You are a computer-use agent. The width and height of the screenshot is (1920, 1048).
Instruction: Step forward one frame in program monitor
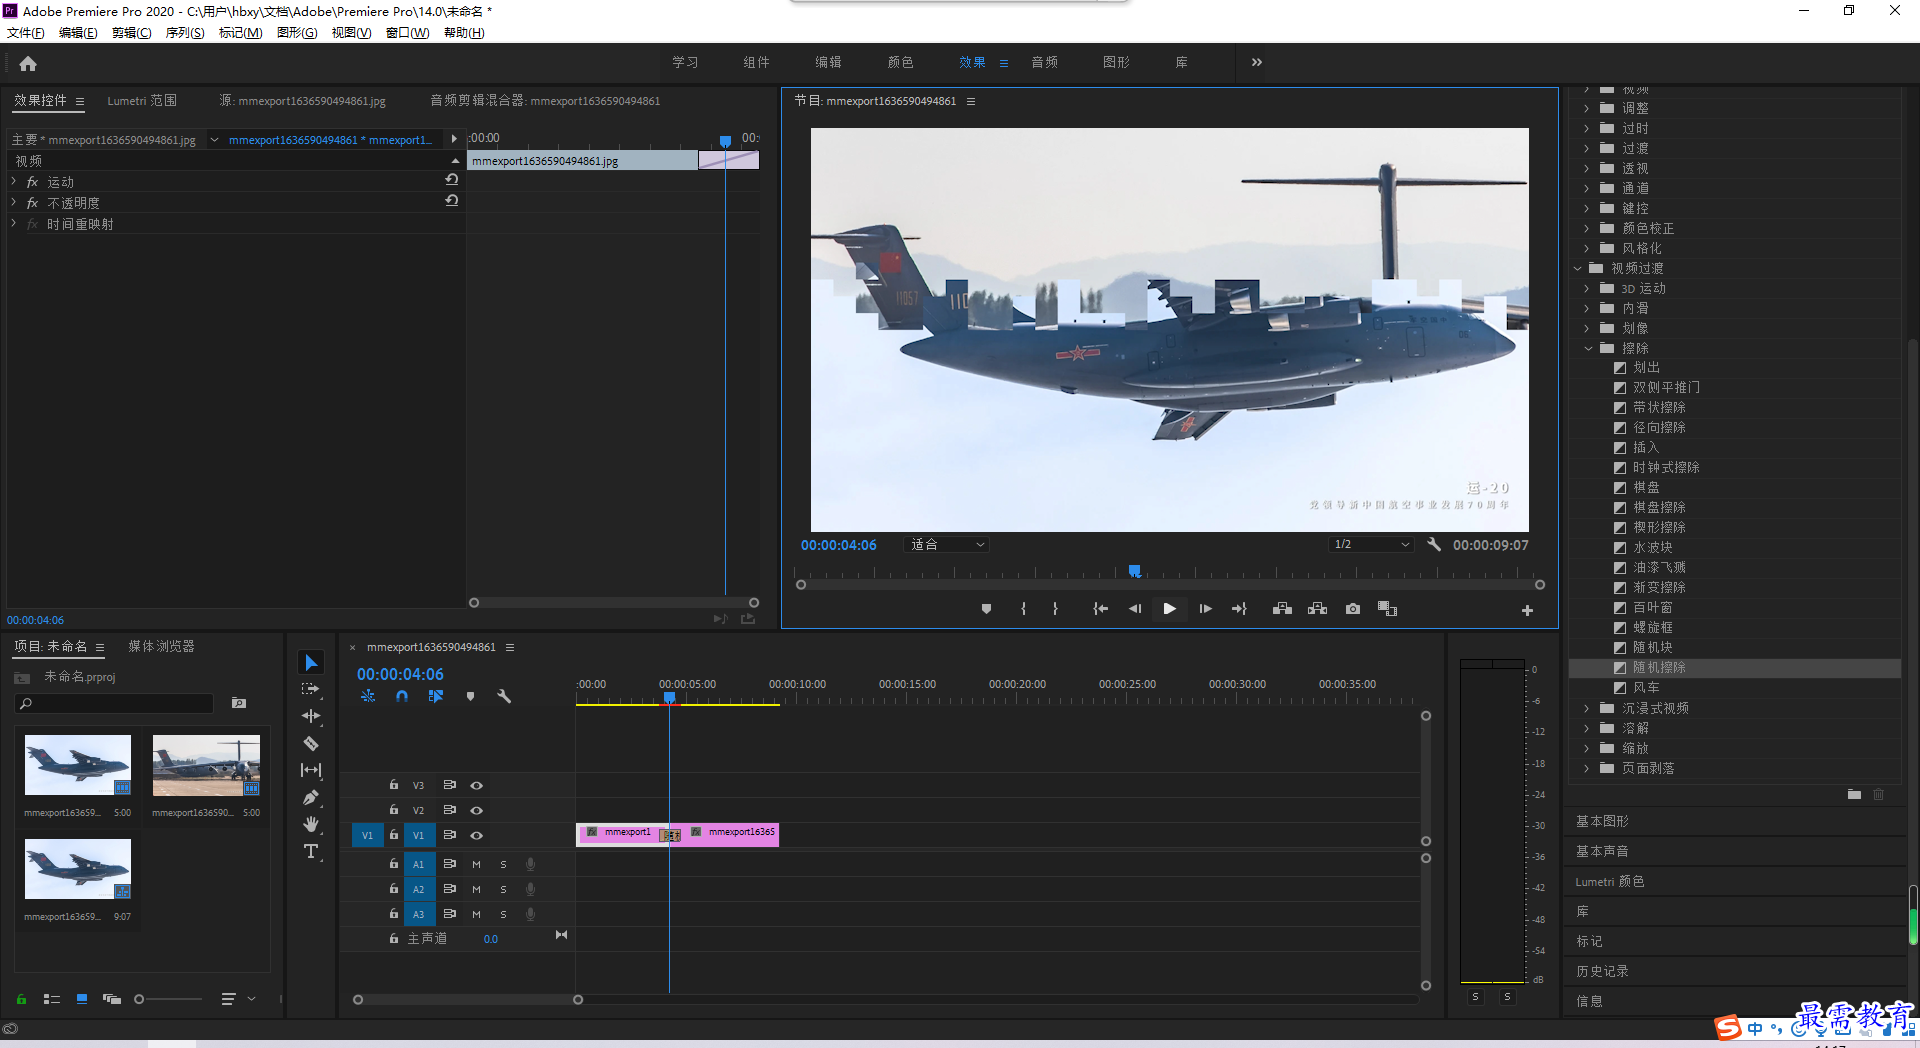[1205, 609]
